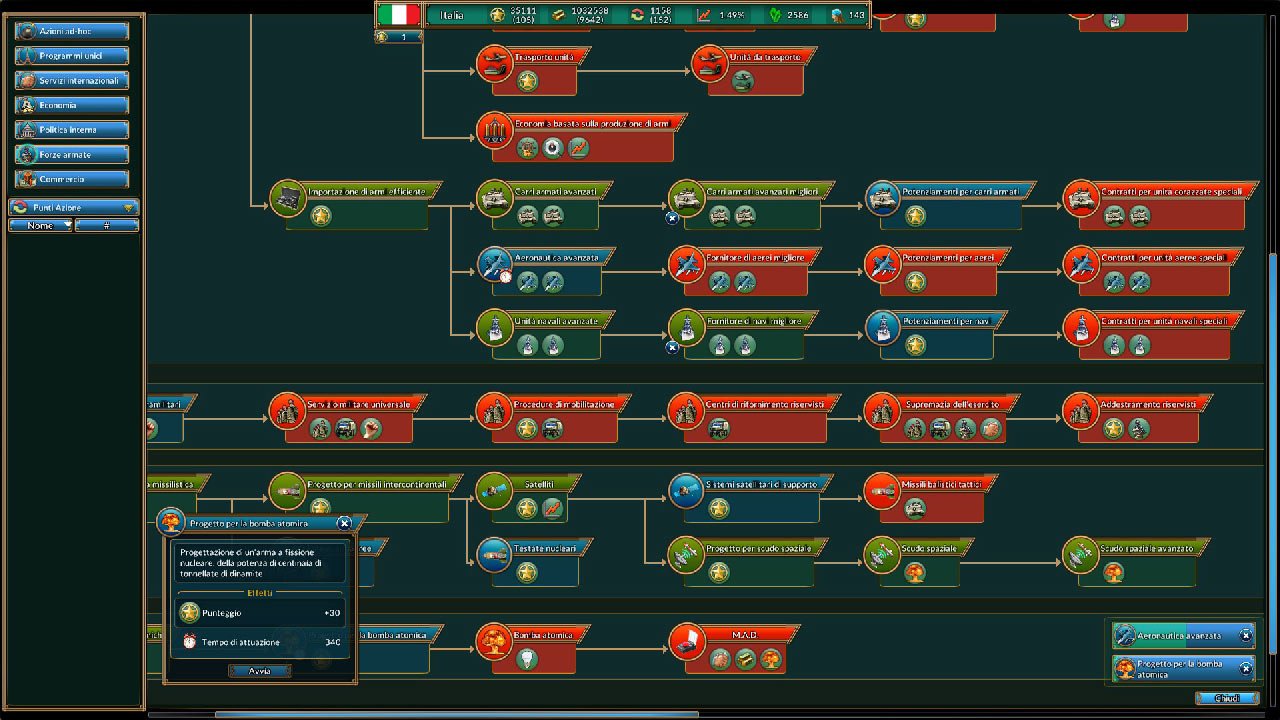Click the clock badge on Aeronautica avanzata
Screen dimensions: 1280x720
[x=506, y=277]
